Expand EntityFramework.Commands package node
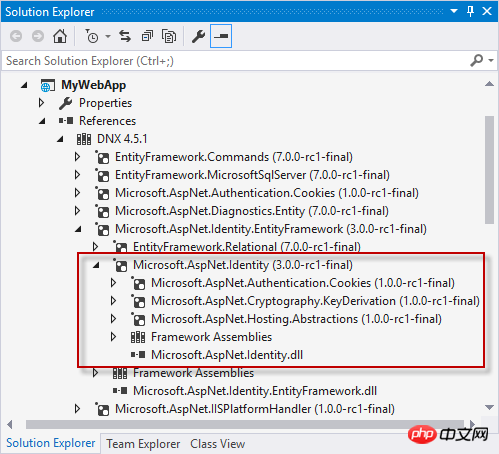Image resolution: width=499 pixels, height=454 pixels. 77,157
